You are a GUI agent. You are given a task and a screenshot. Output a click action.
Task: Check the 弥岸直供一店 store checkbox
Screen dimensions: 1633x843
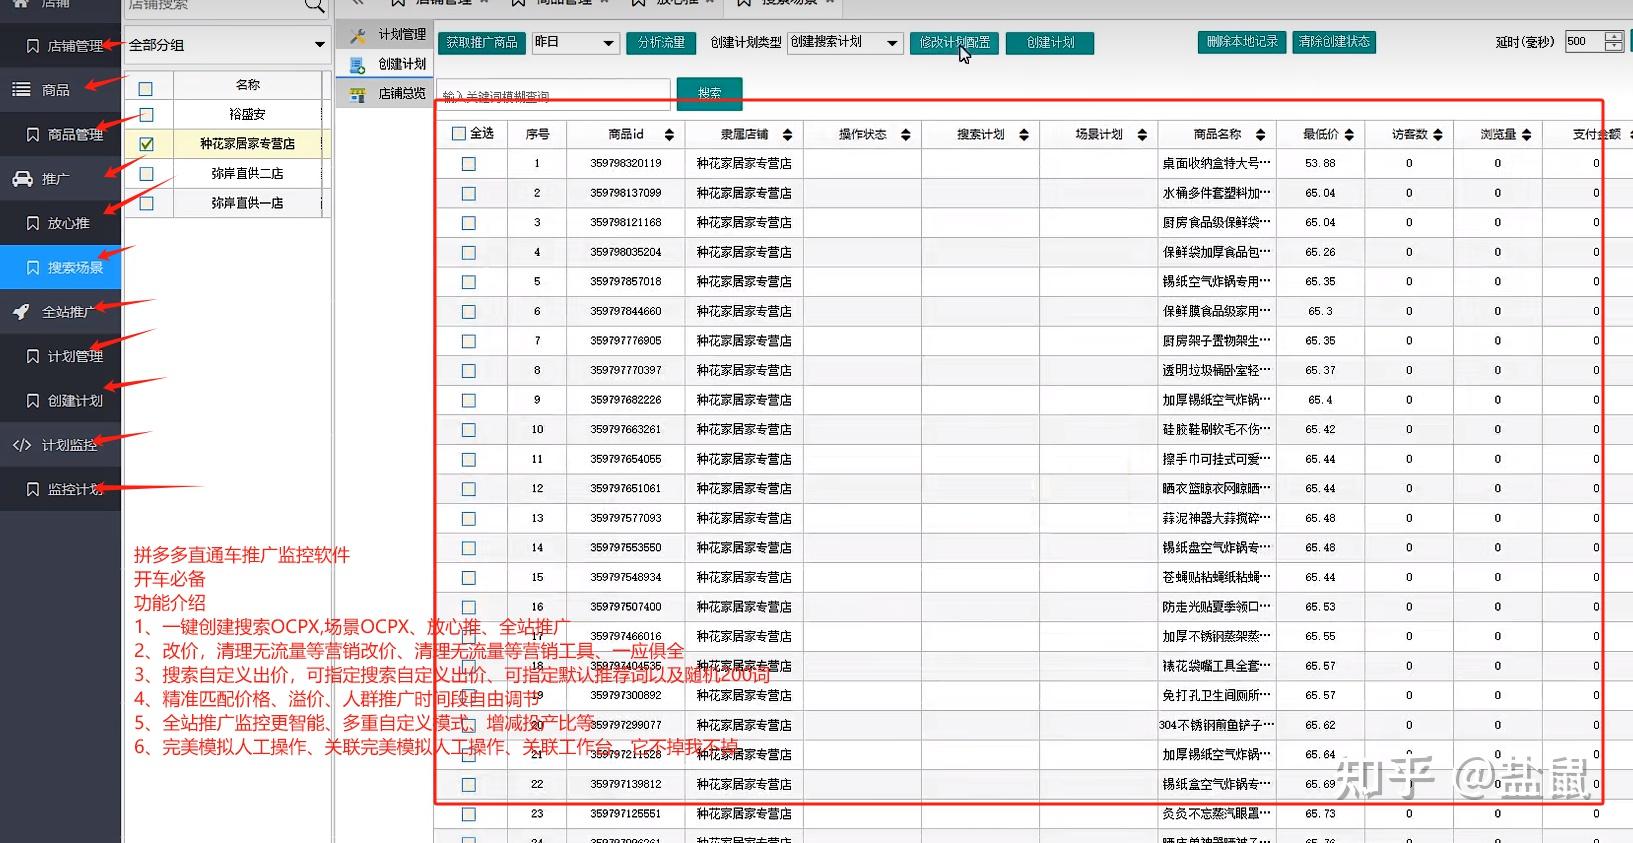146,203
